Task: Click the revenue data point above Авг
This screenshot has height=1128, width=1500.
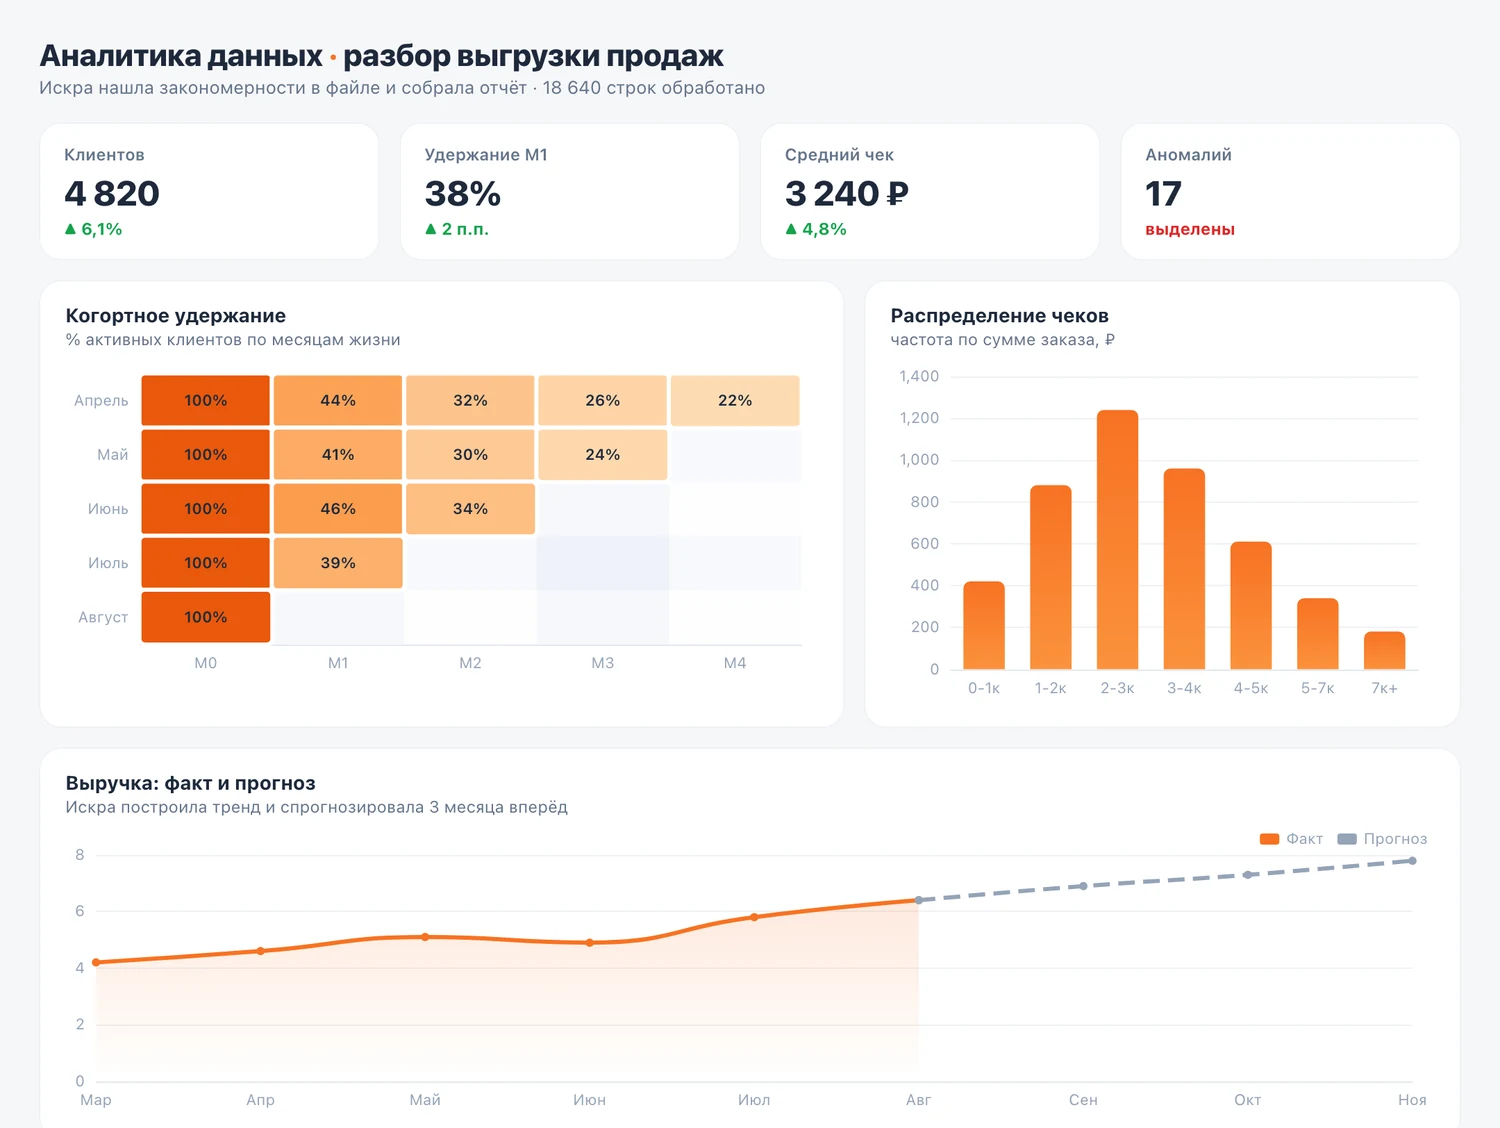Action: coord(919,900)
